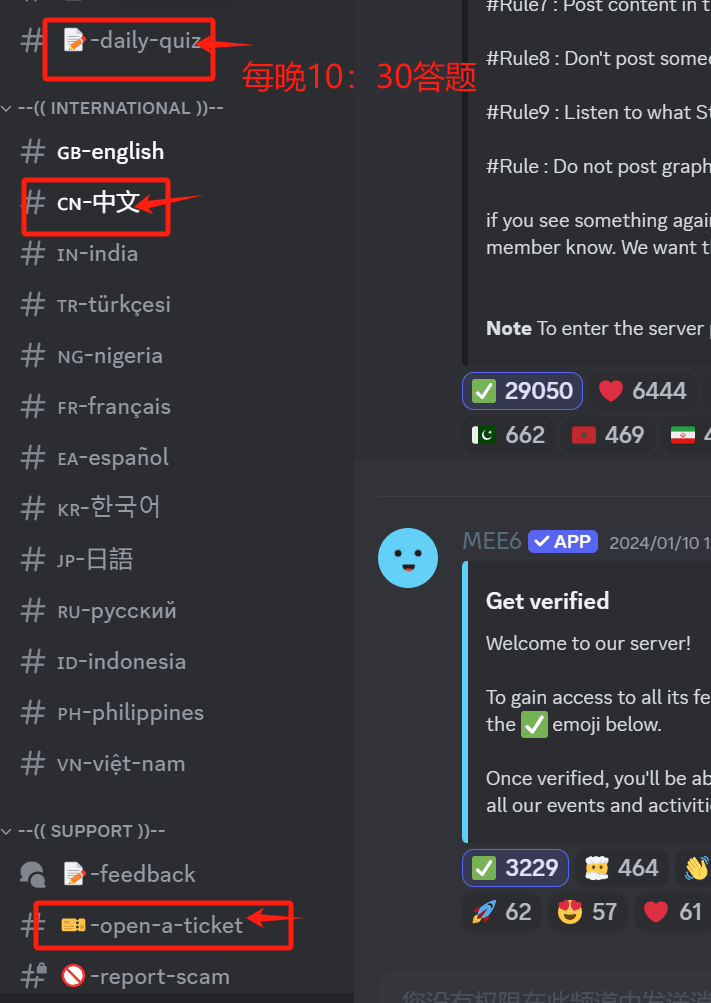Viewport: 711px width, 1003px height.
Task: React with the heart-eyes emoji showing 57
Action: (587, 912)
